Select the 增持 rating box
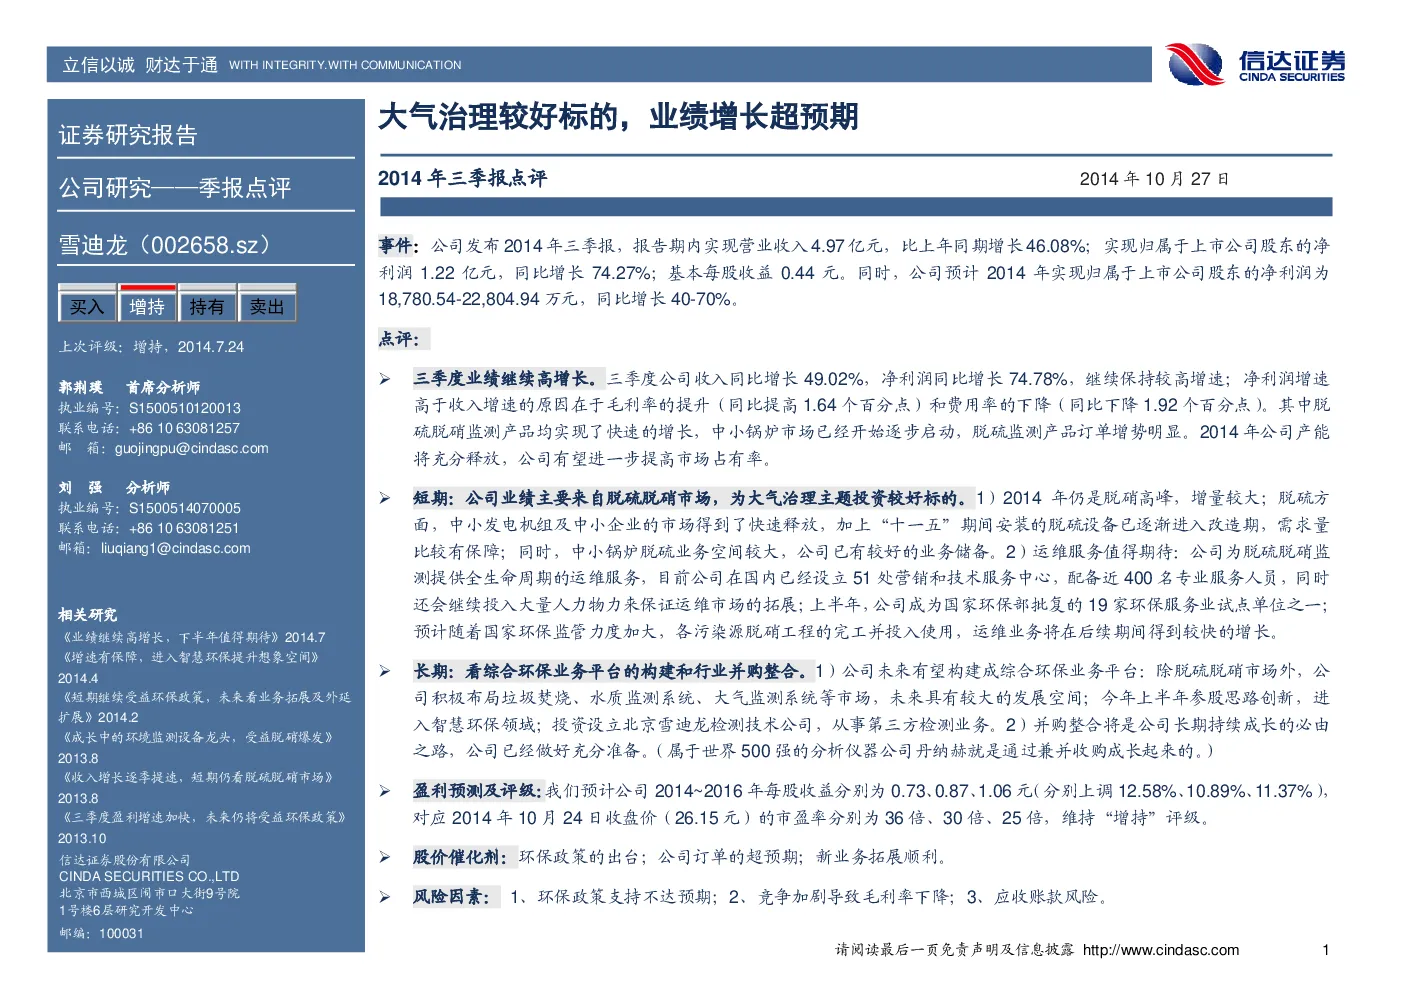Viewport: 1403px width, 992px height. click(x=147, y=306)
